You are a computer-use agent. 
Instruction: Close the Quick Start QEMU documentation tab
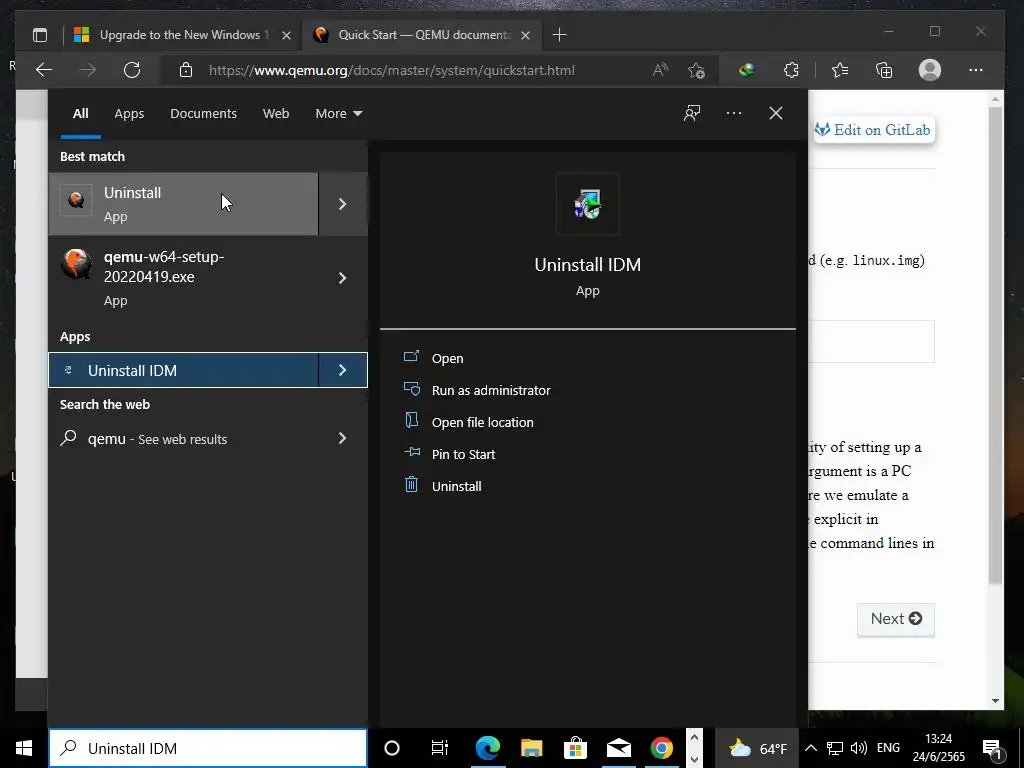click(525, 35)
